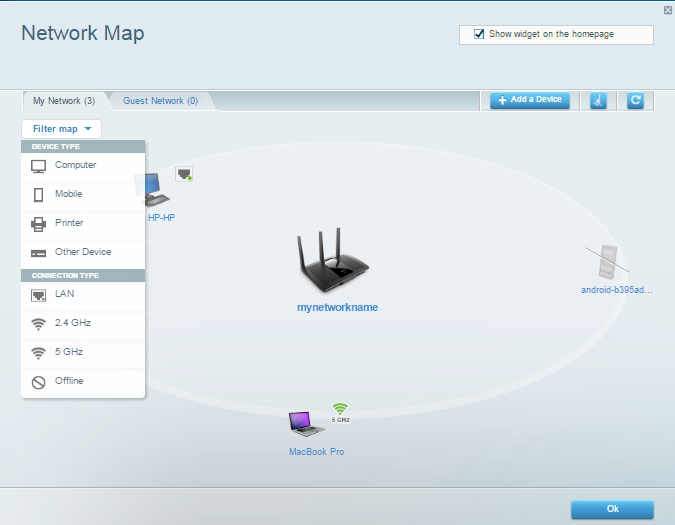The image size is (675, 525).
Task: Open the android-b395ad... device link
Action: 616,290
